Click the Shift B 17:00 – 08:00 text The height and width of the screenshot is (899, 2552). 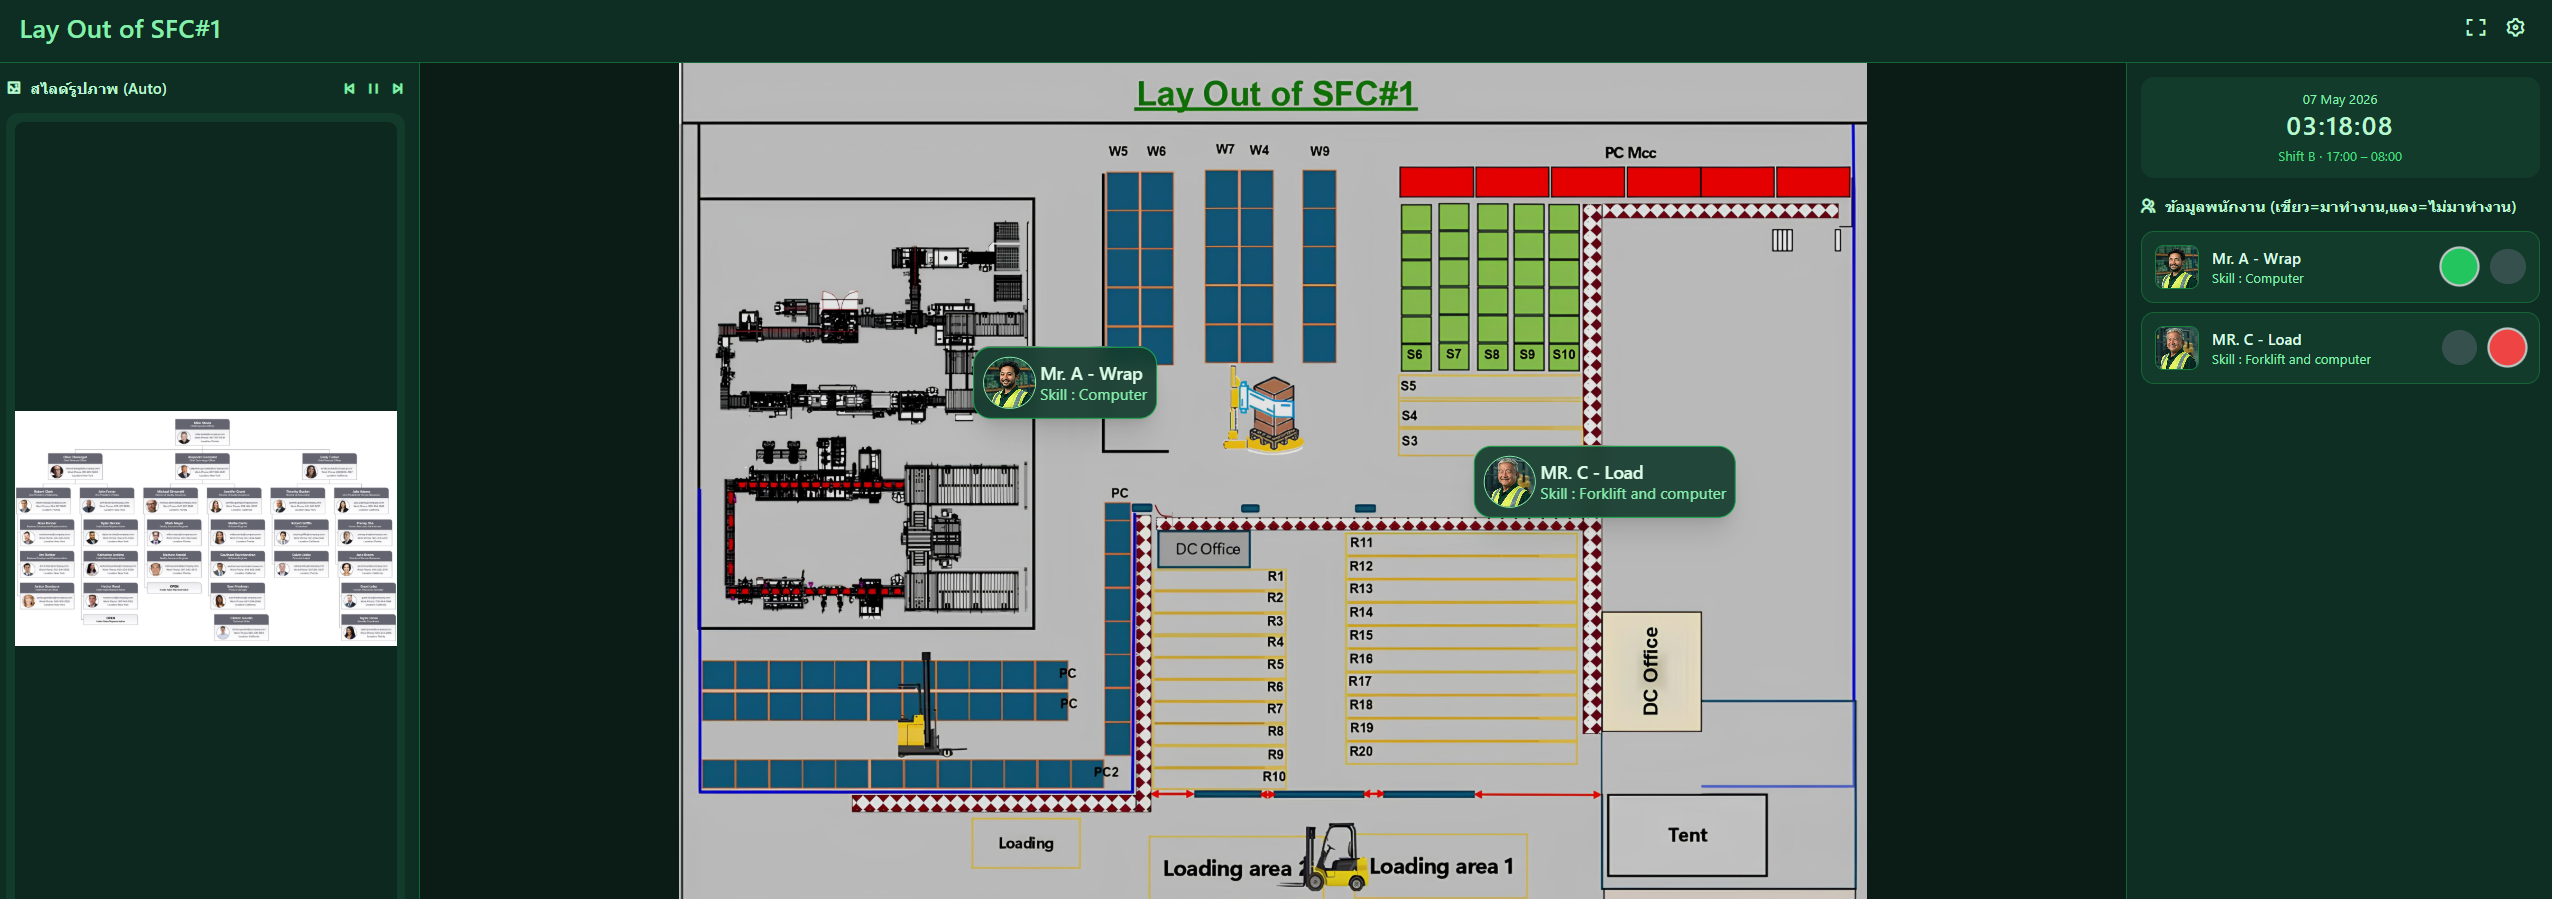pos(2339,157)
